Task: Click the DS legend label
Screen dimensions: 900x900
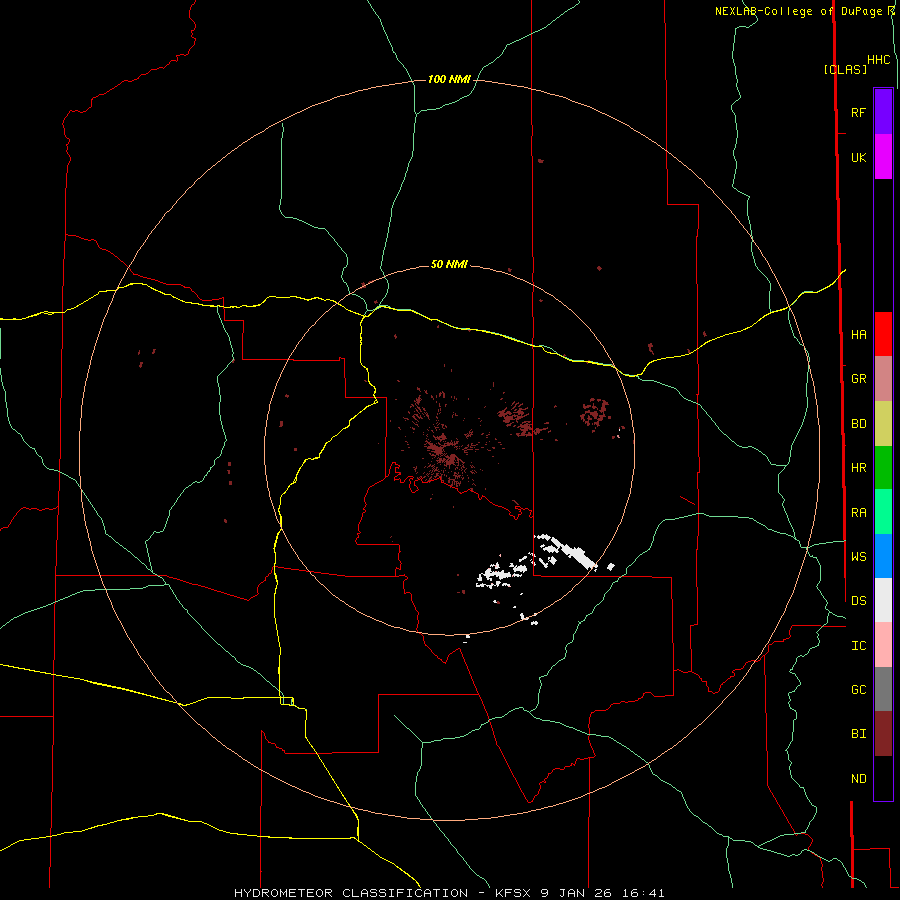Action: (x=858, y=601)
